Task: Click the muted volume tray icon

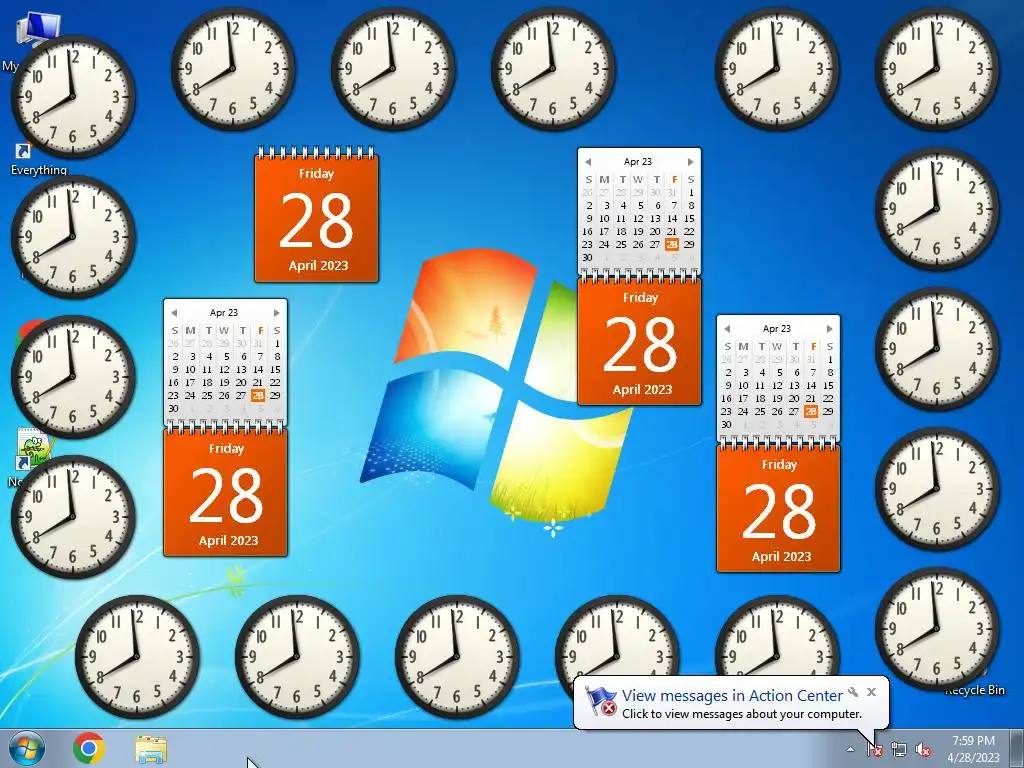Action: click(x=923, y=749)
